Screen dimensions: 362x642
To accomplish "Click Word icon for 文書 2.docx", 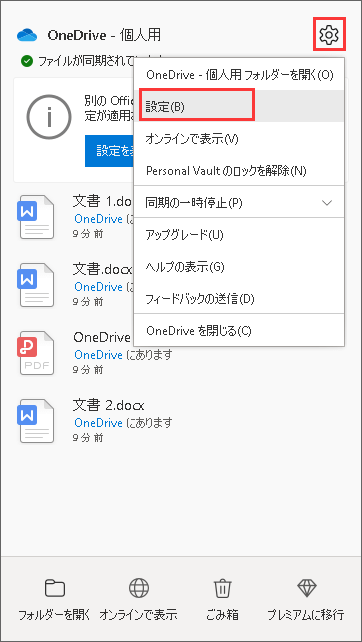I will (36, 421).
